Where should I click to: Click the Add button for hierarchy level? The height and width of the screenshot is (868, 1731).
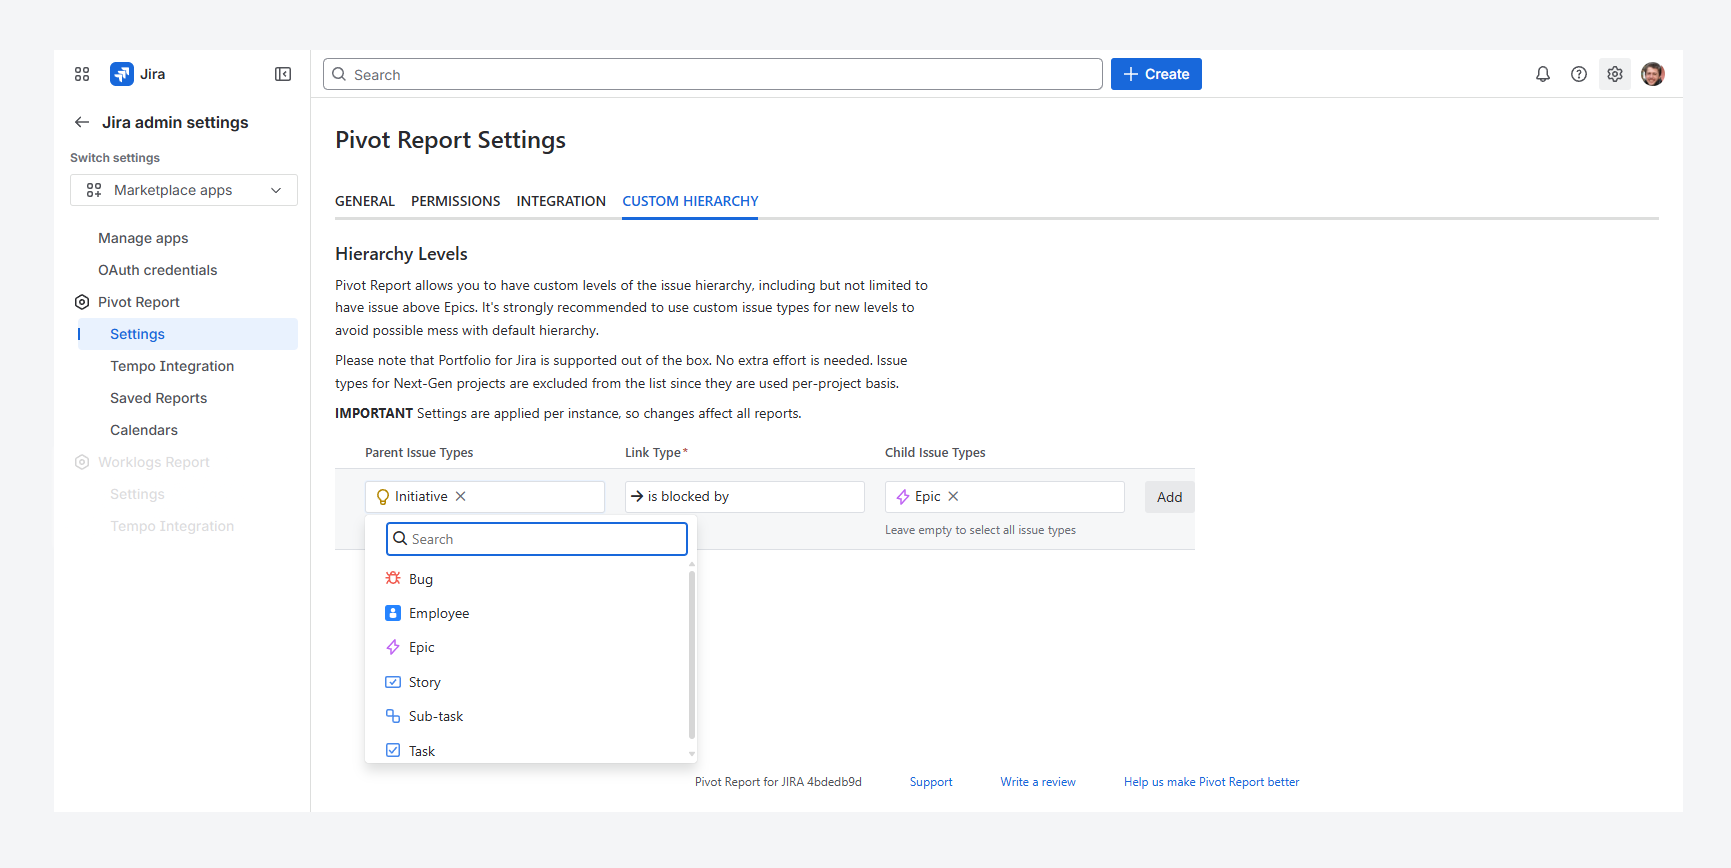[x=1170, y=497]
